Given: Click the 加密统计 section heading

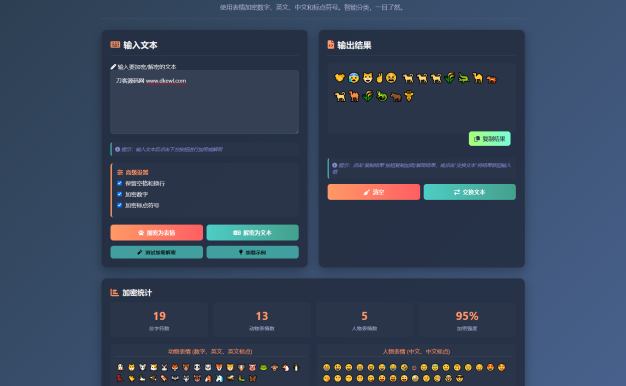Looking at the screenshot, I should [x=137, y=293].
